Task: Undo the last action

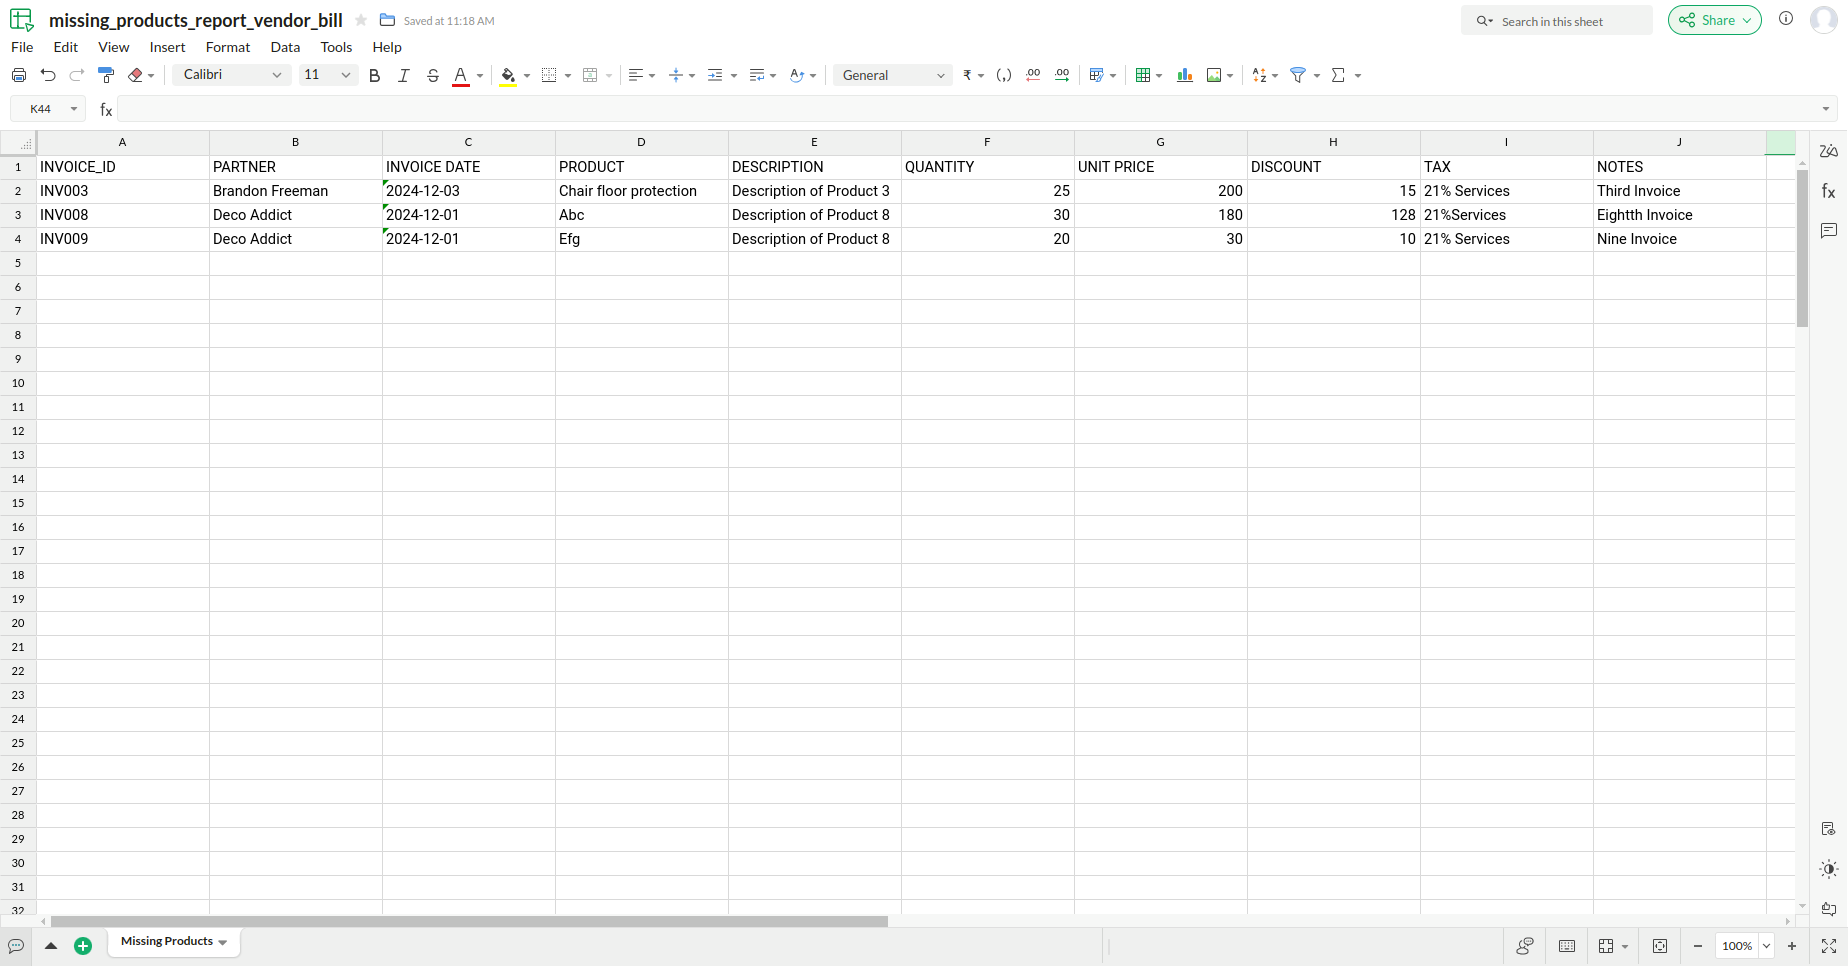Action: tap(47, 75)
